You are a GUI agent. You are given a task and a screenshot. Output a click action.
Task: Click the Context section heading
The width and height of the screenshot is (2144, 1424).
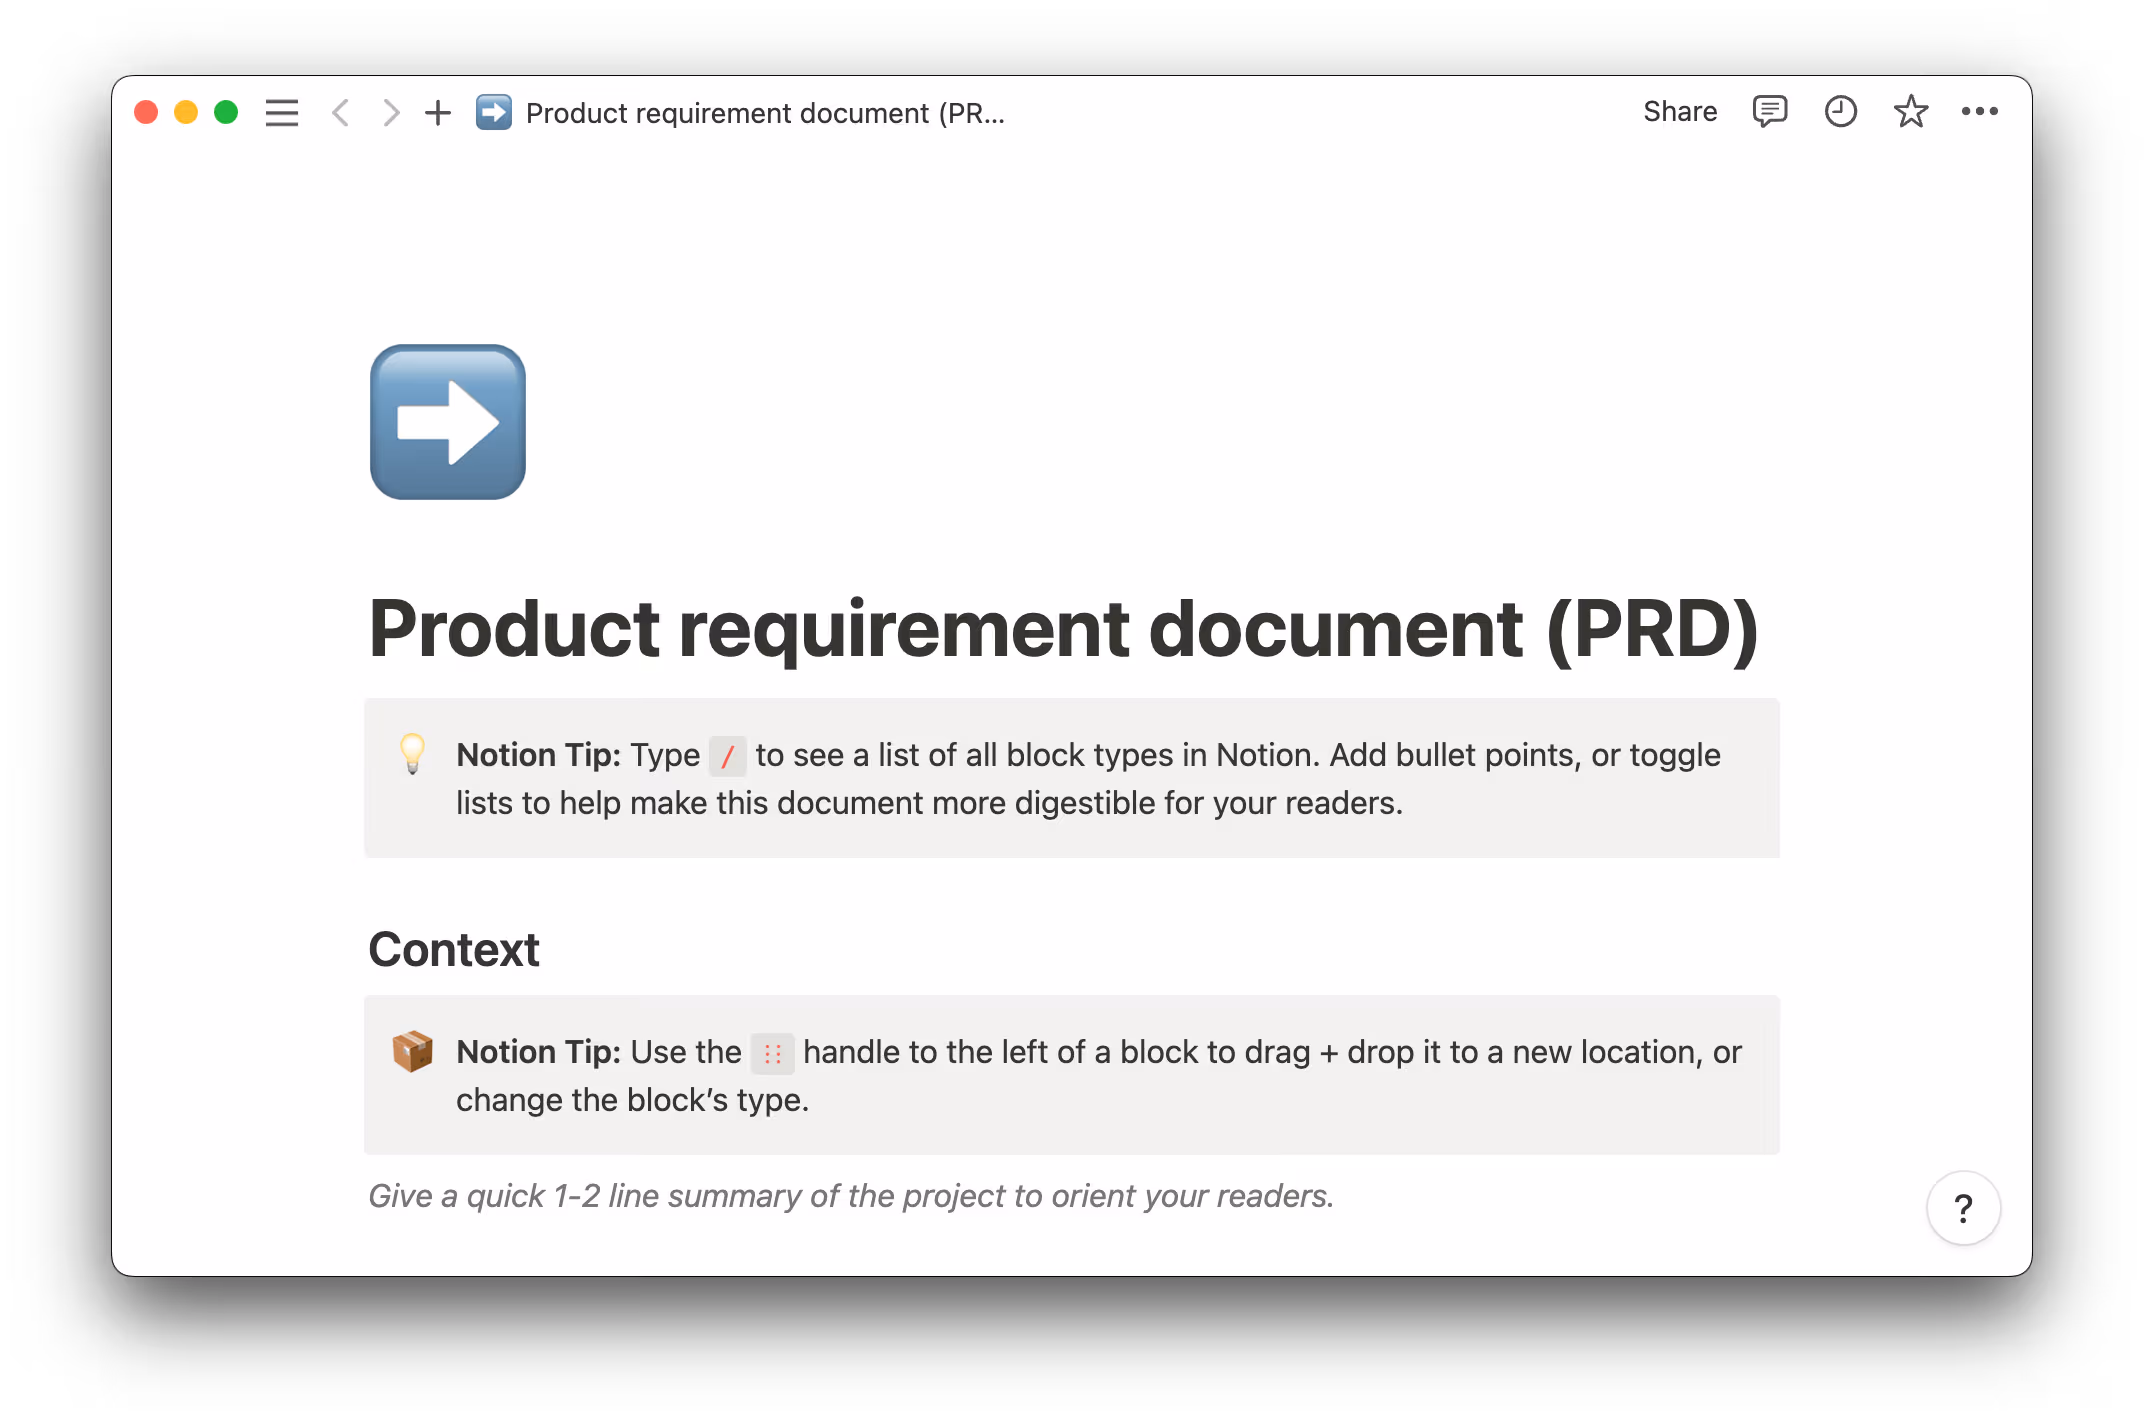point(453,948)
